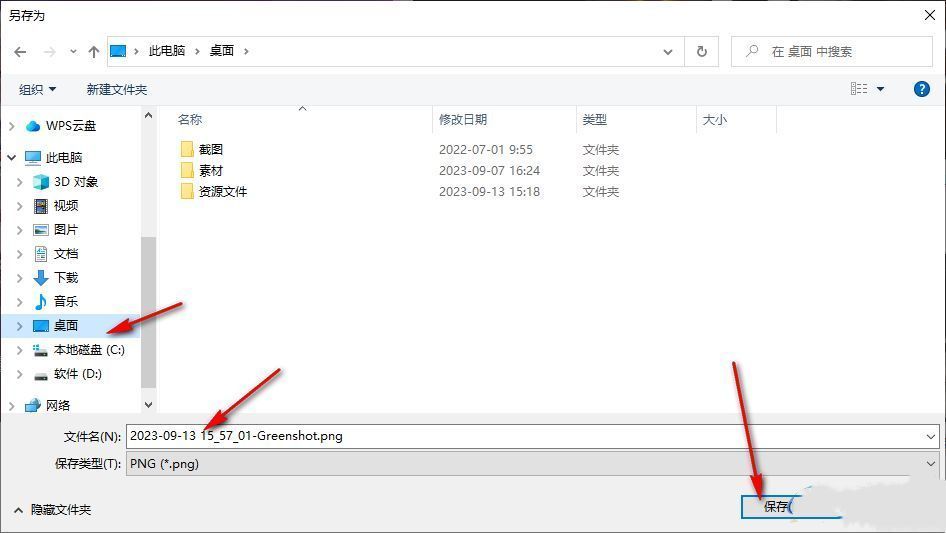Click the forward navigation arrow
The height and width of the screenshot is (533, 946).
coord(49,52)
